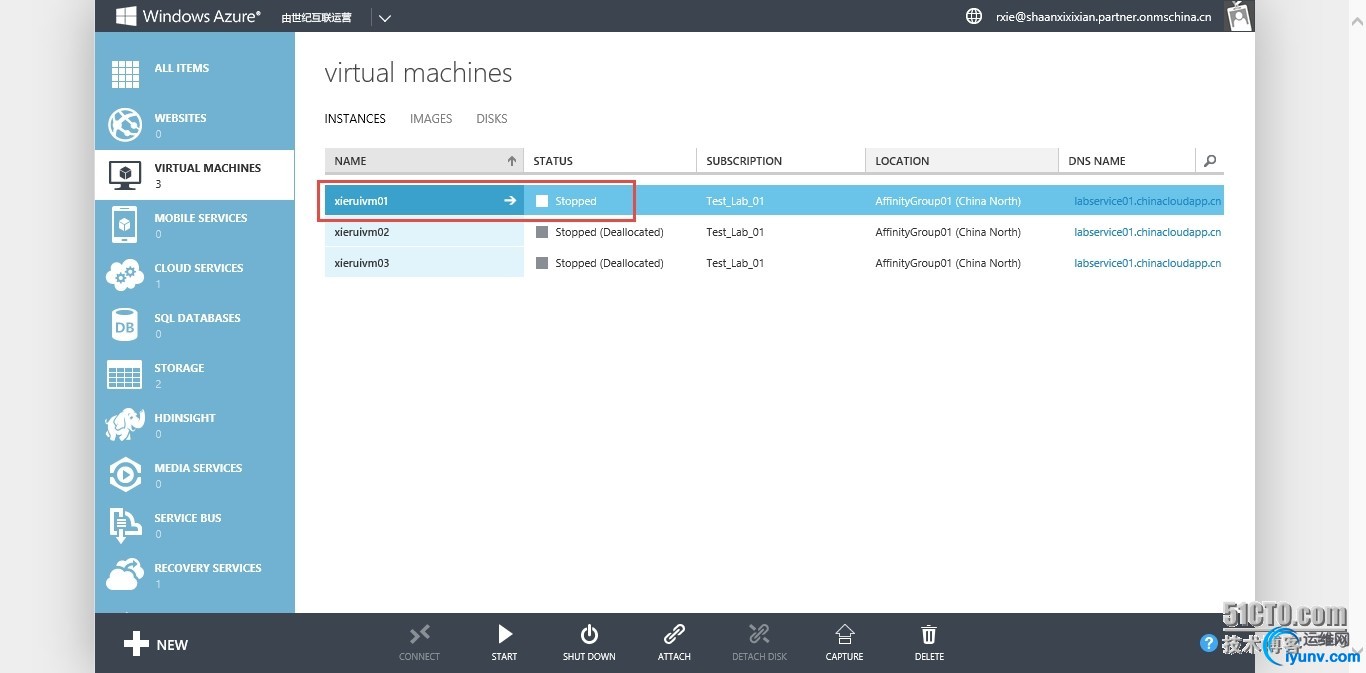Viewport: 1366px width, 673px height.
Task: Attach a disk to the VM
Action: click(674, 642)
